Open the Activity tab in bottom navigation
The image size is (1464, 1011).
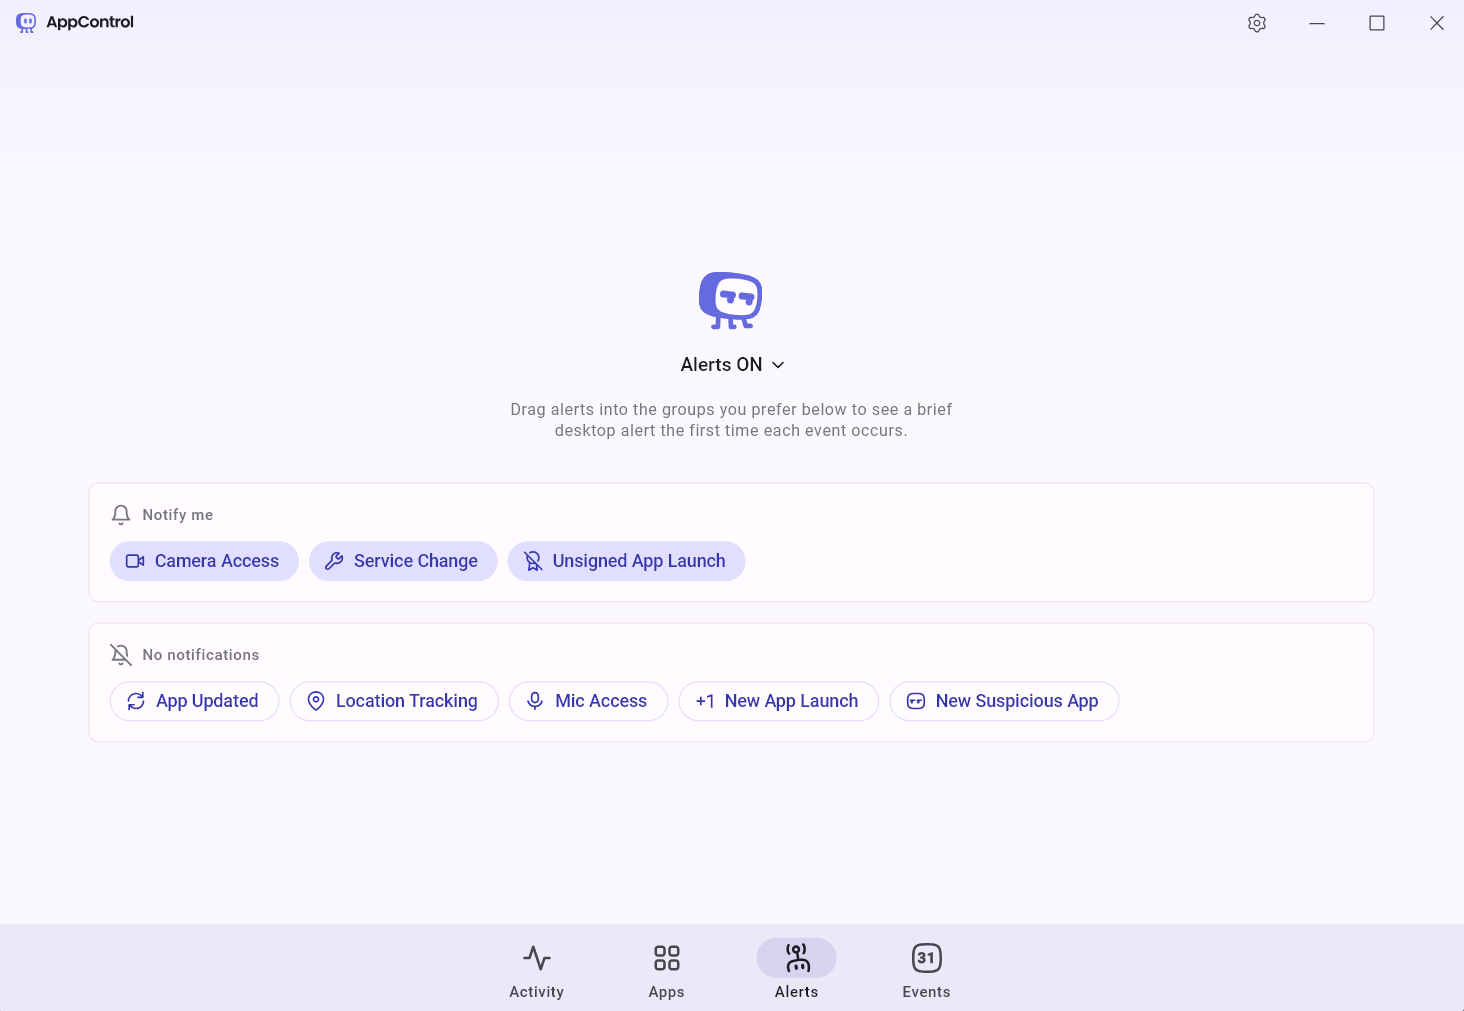click(536, 968)
